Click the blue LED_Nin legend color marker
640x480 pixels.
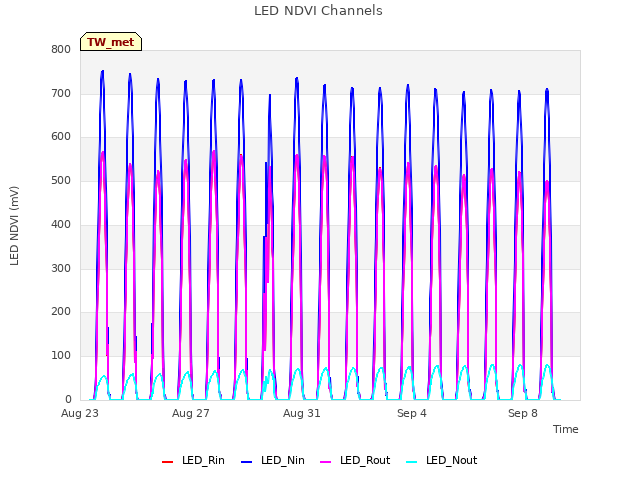pyautogui.click(x=247, y=462)
